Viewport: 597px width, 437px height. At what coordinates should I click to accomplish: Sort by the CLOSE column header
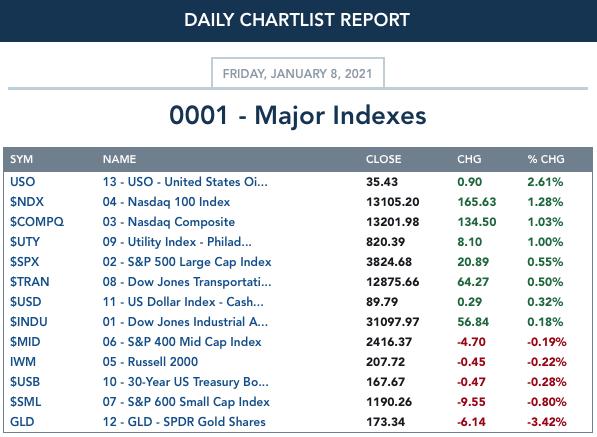[x=383, y=159]
